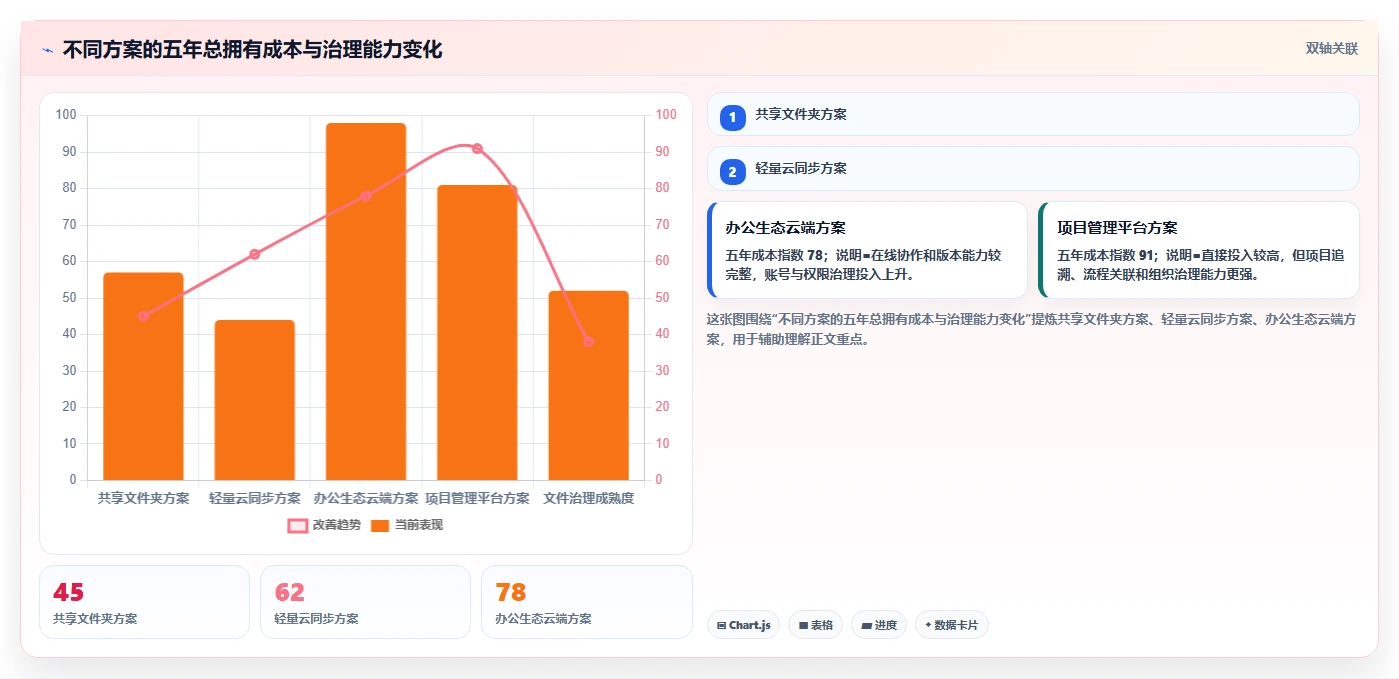
Task: Open the 项目管理平台方案 detail card
Action: (x=1199, y=250)
